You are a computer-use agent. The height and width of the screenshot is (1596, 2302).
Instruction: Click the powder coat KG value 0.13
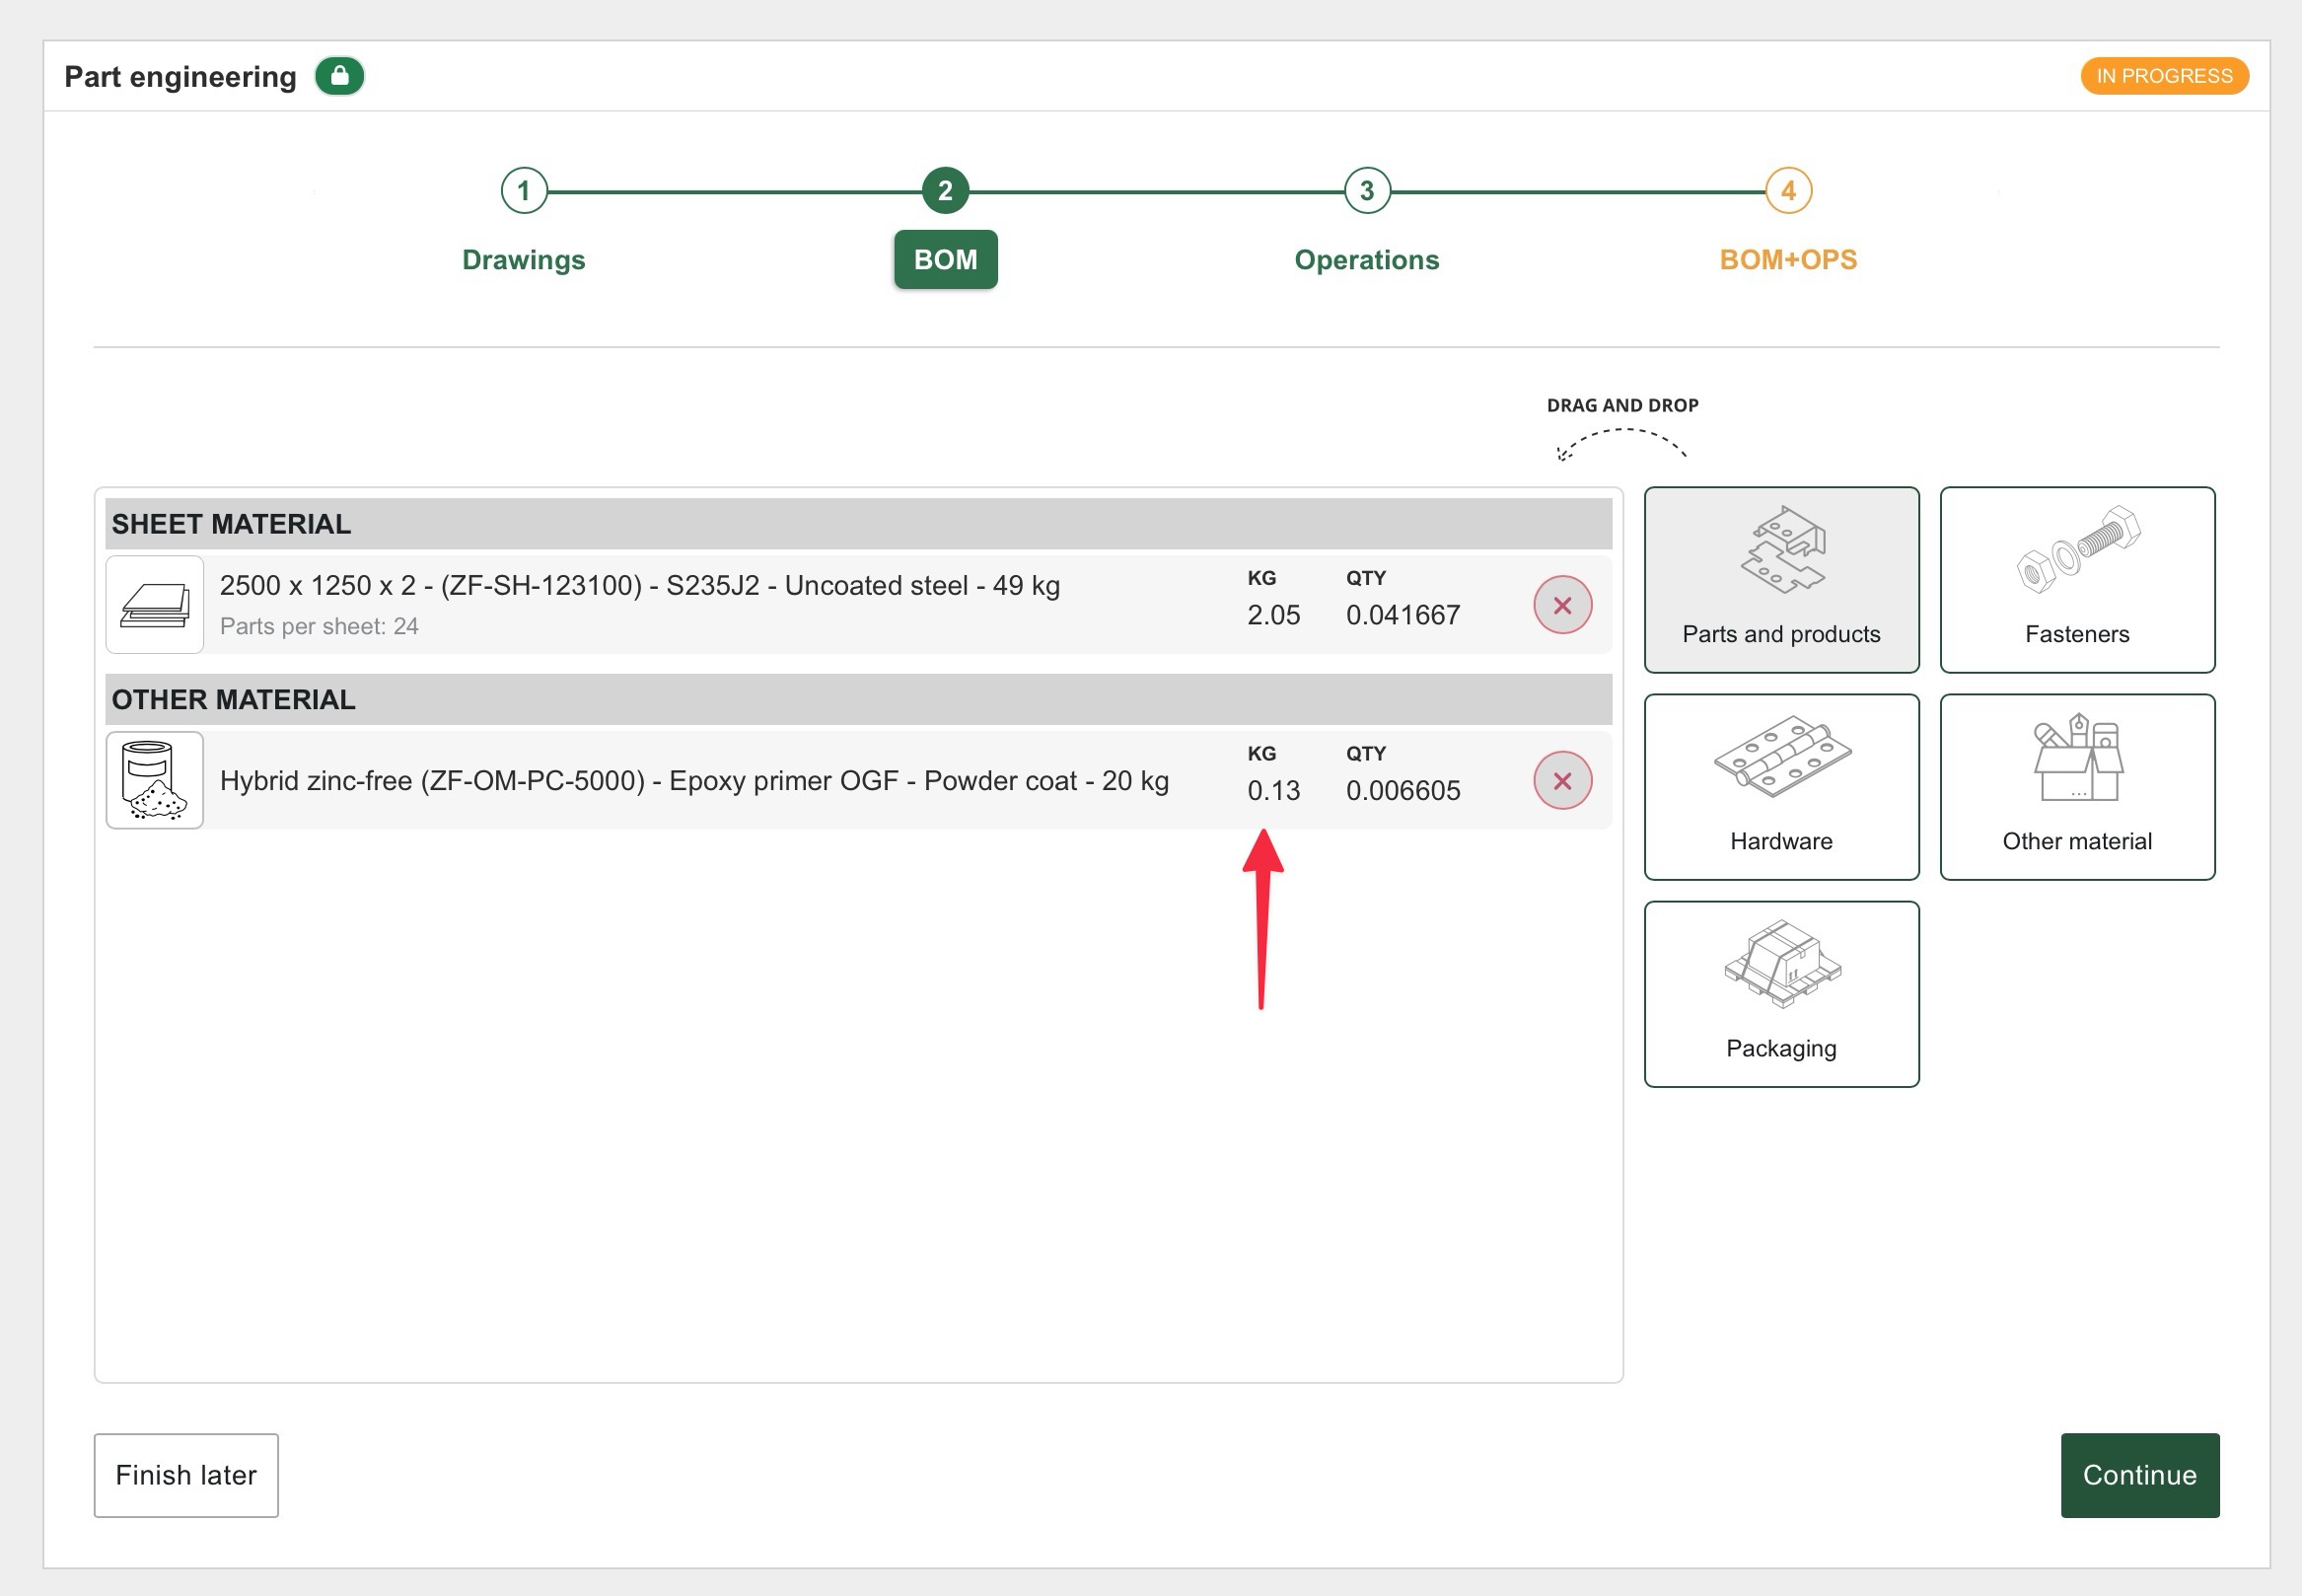pos(1273,791)
